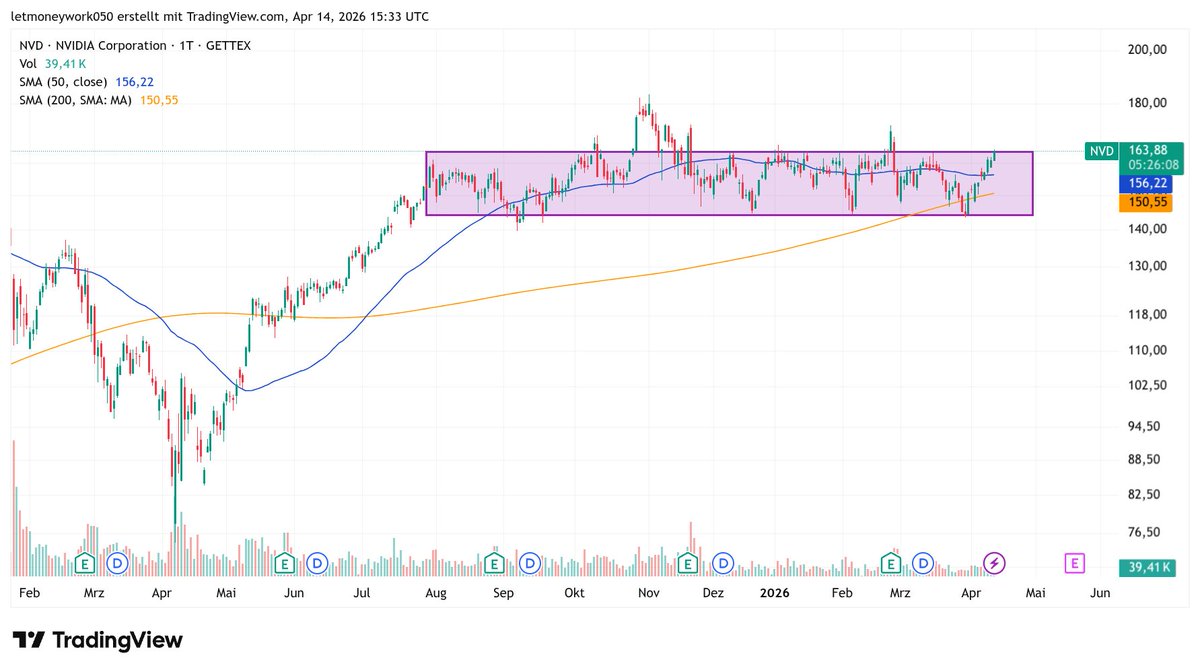The width and height of the screenshot is (1200, 672).
Task: Open the dividend D marker beside the Sep label
Action: pyautogui.click(x=528, y=564)
